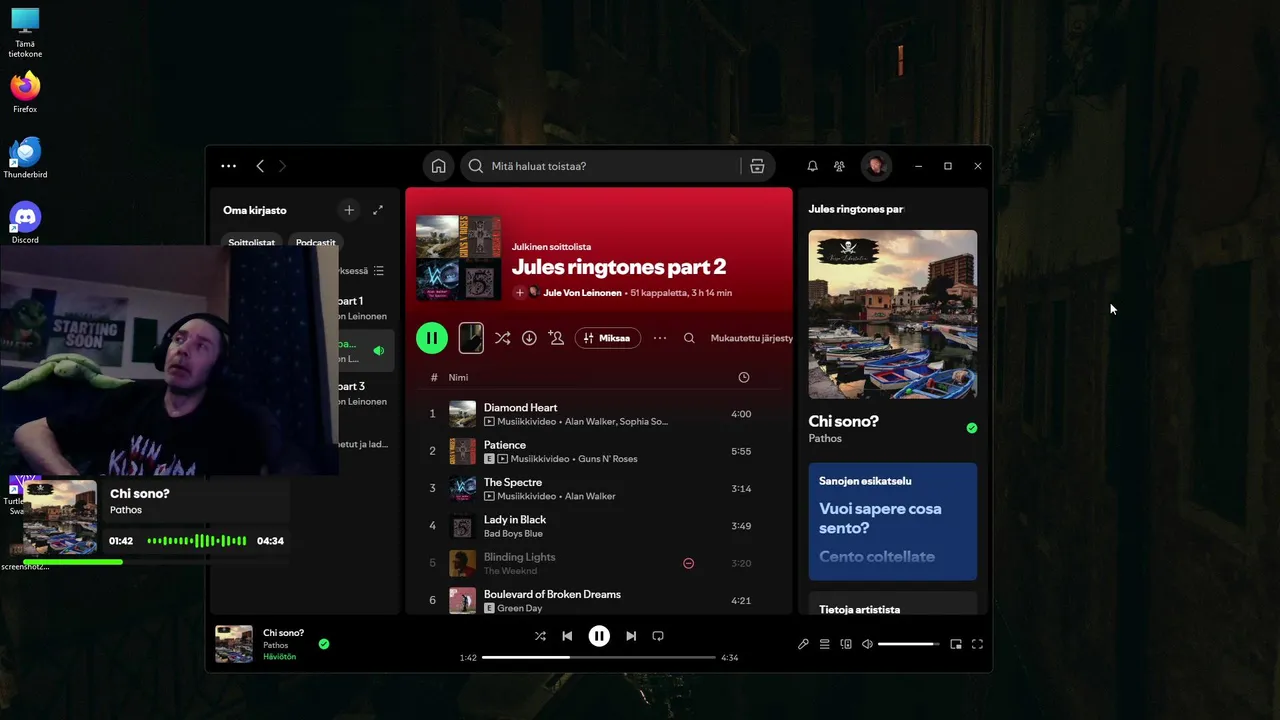Select the Blinding Lights row
Viewport: 1280px width, 720px height.
coord(599,563)
